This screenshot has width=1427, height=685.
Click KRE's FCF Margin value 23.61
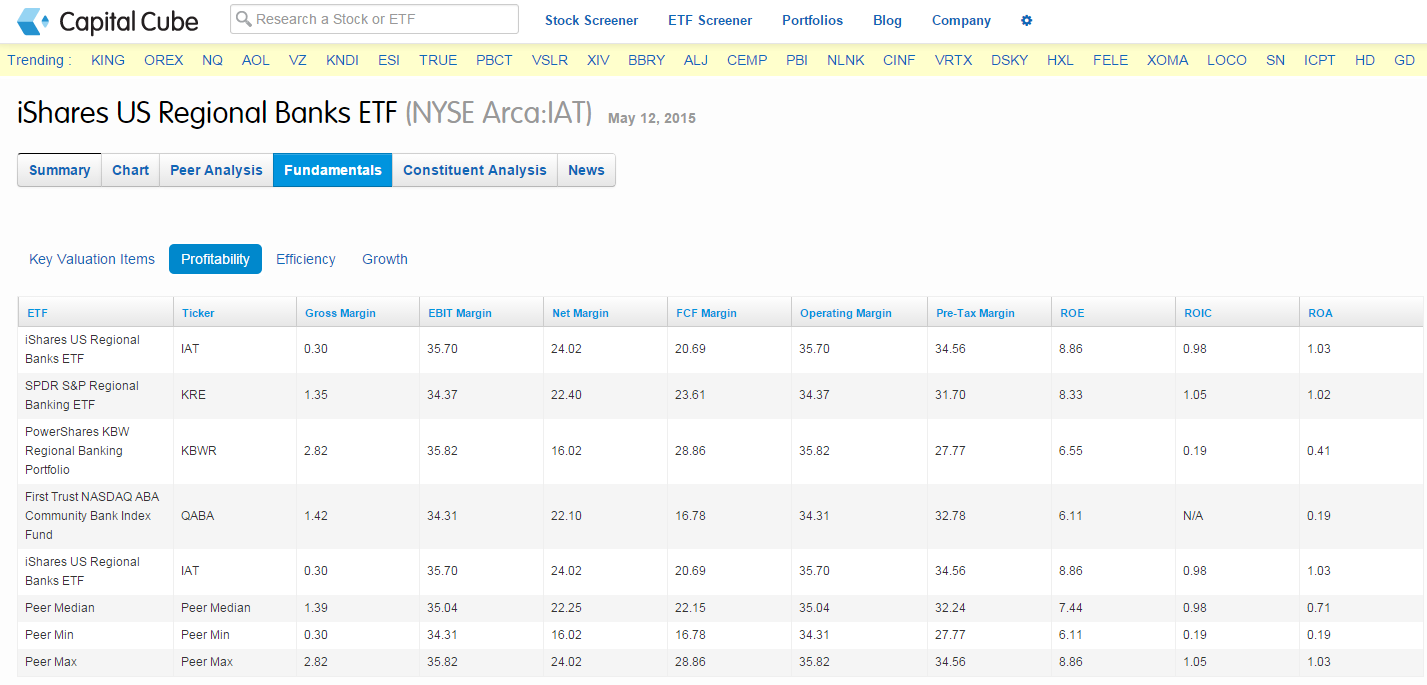691,395
